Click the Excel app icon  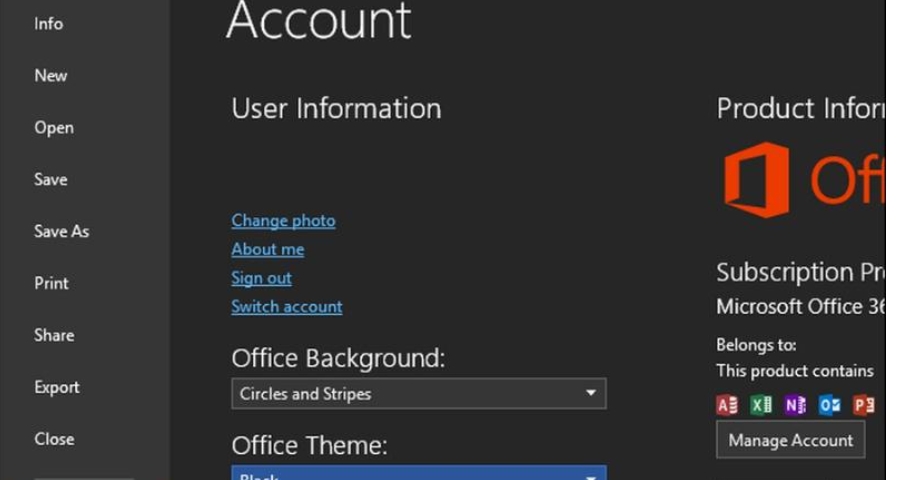761,405
